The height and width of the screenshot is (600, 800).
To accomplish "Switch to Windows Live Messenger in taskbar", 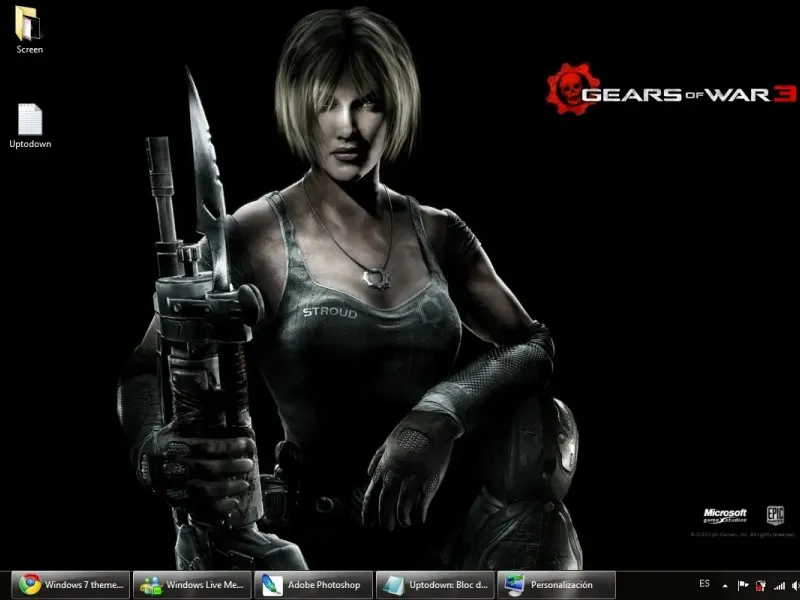I will pyautogui.click(x=192, y=585).
